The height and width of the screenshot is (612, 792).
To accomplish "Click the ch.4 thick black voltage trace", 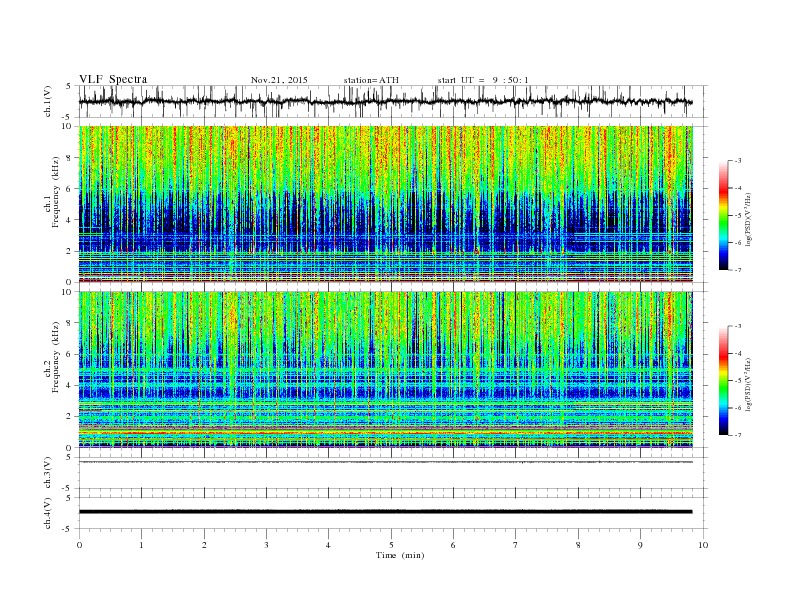I will point(386,512).
